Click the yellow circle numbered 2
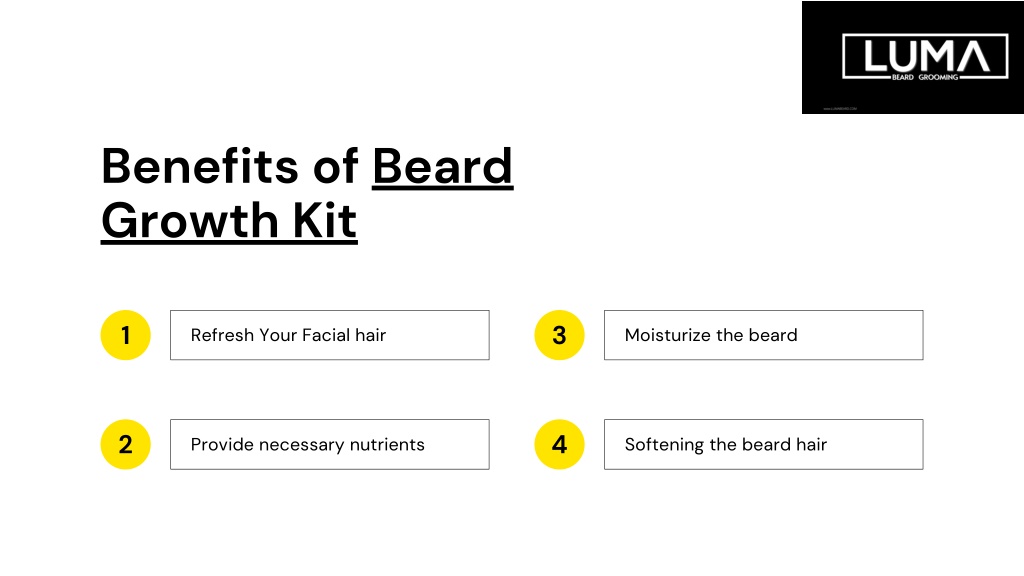Screen dimensions: 1024x576 [x=125, y=444]
